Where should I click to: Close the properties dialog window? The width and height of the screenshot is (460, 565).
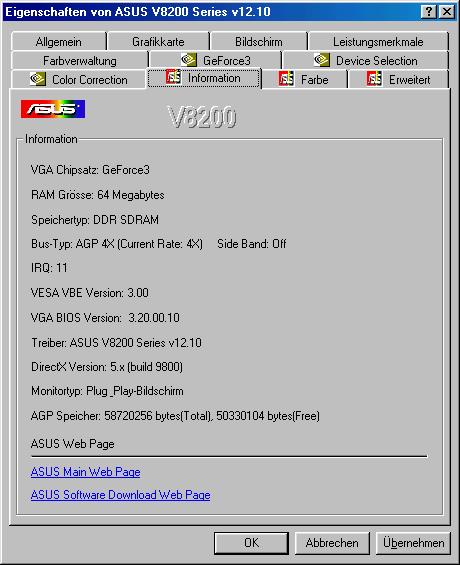click(447, 12)
